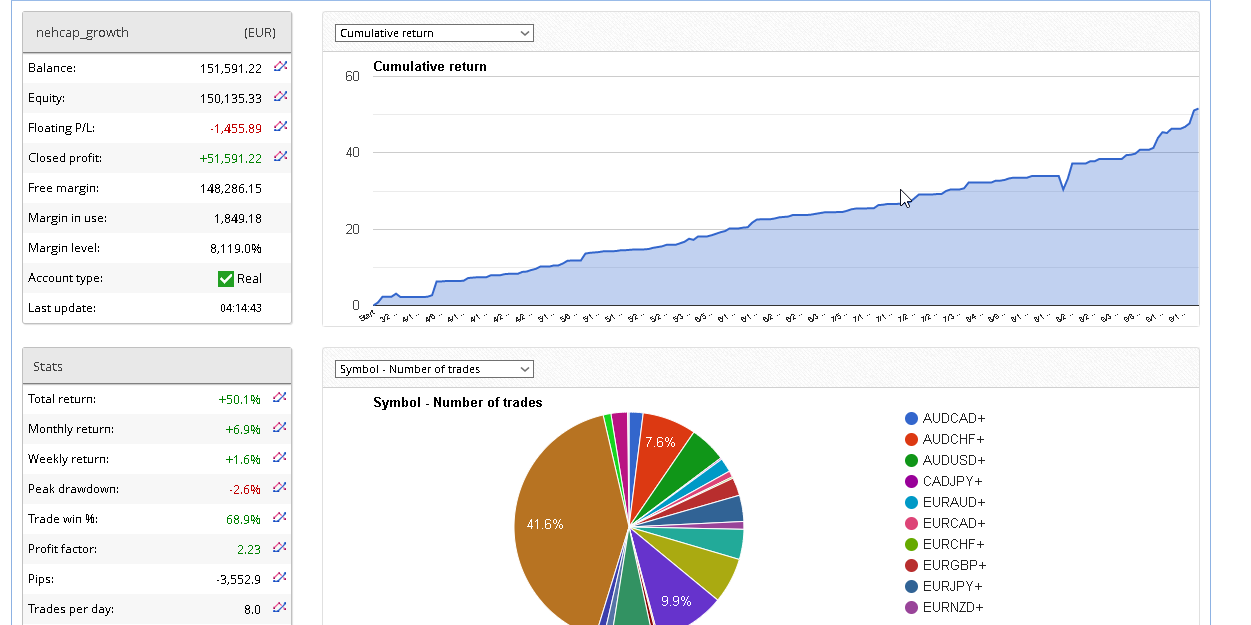The width and height of the screenshot is (1251, 625).
Task: Click the red AUDCHF+ legend color dot
Action: tap(911, 439)
